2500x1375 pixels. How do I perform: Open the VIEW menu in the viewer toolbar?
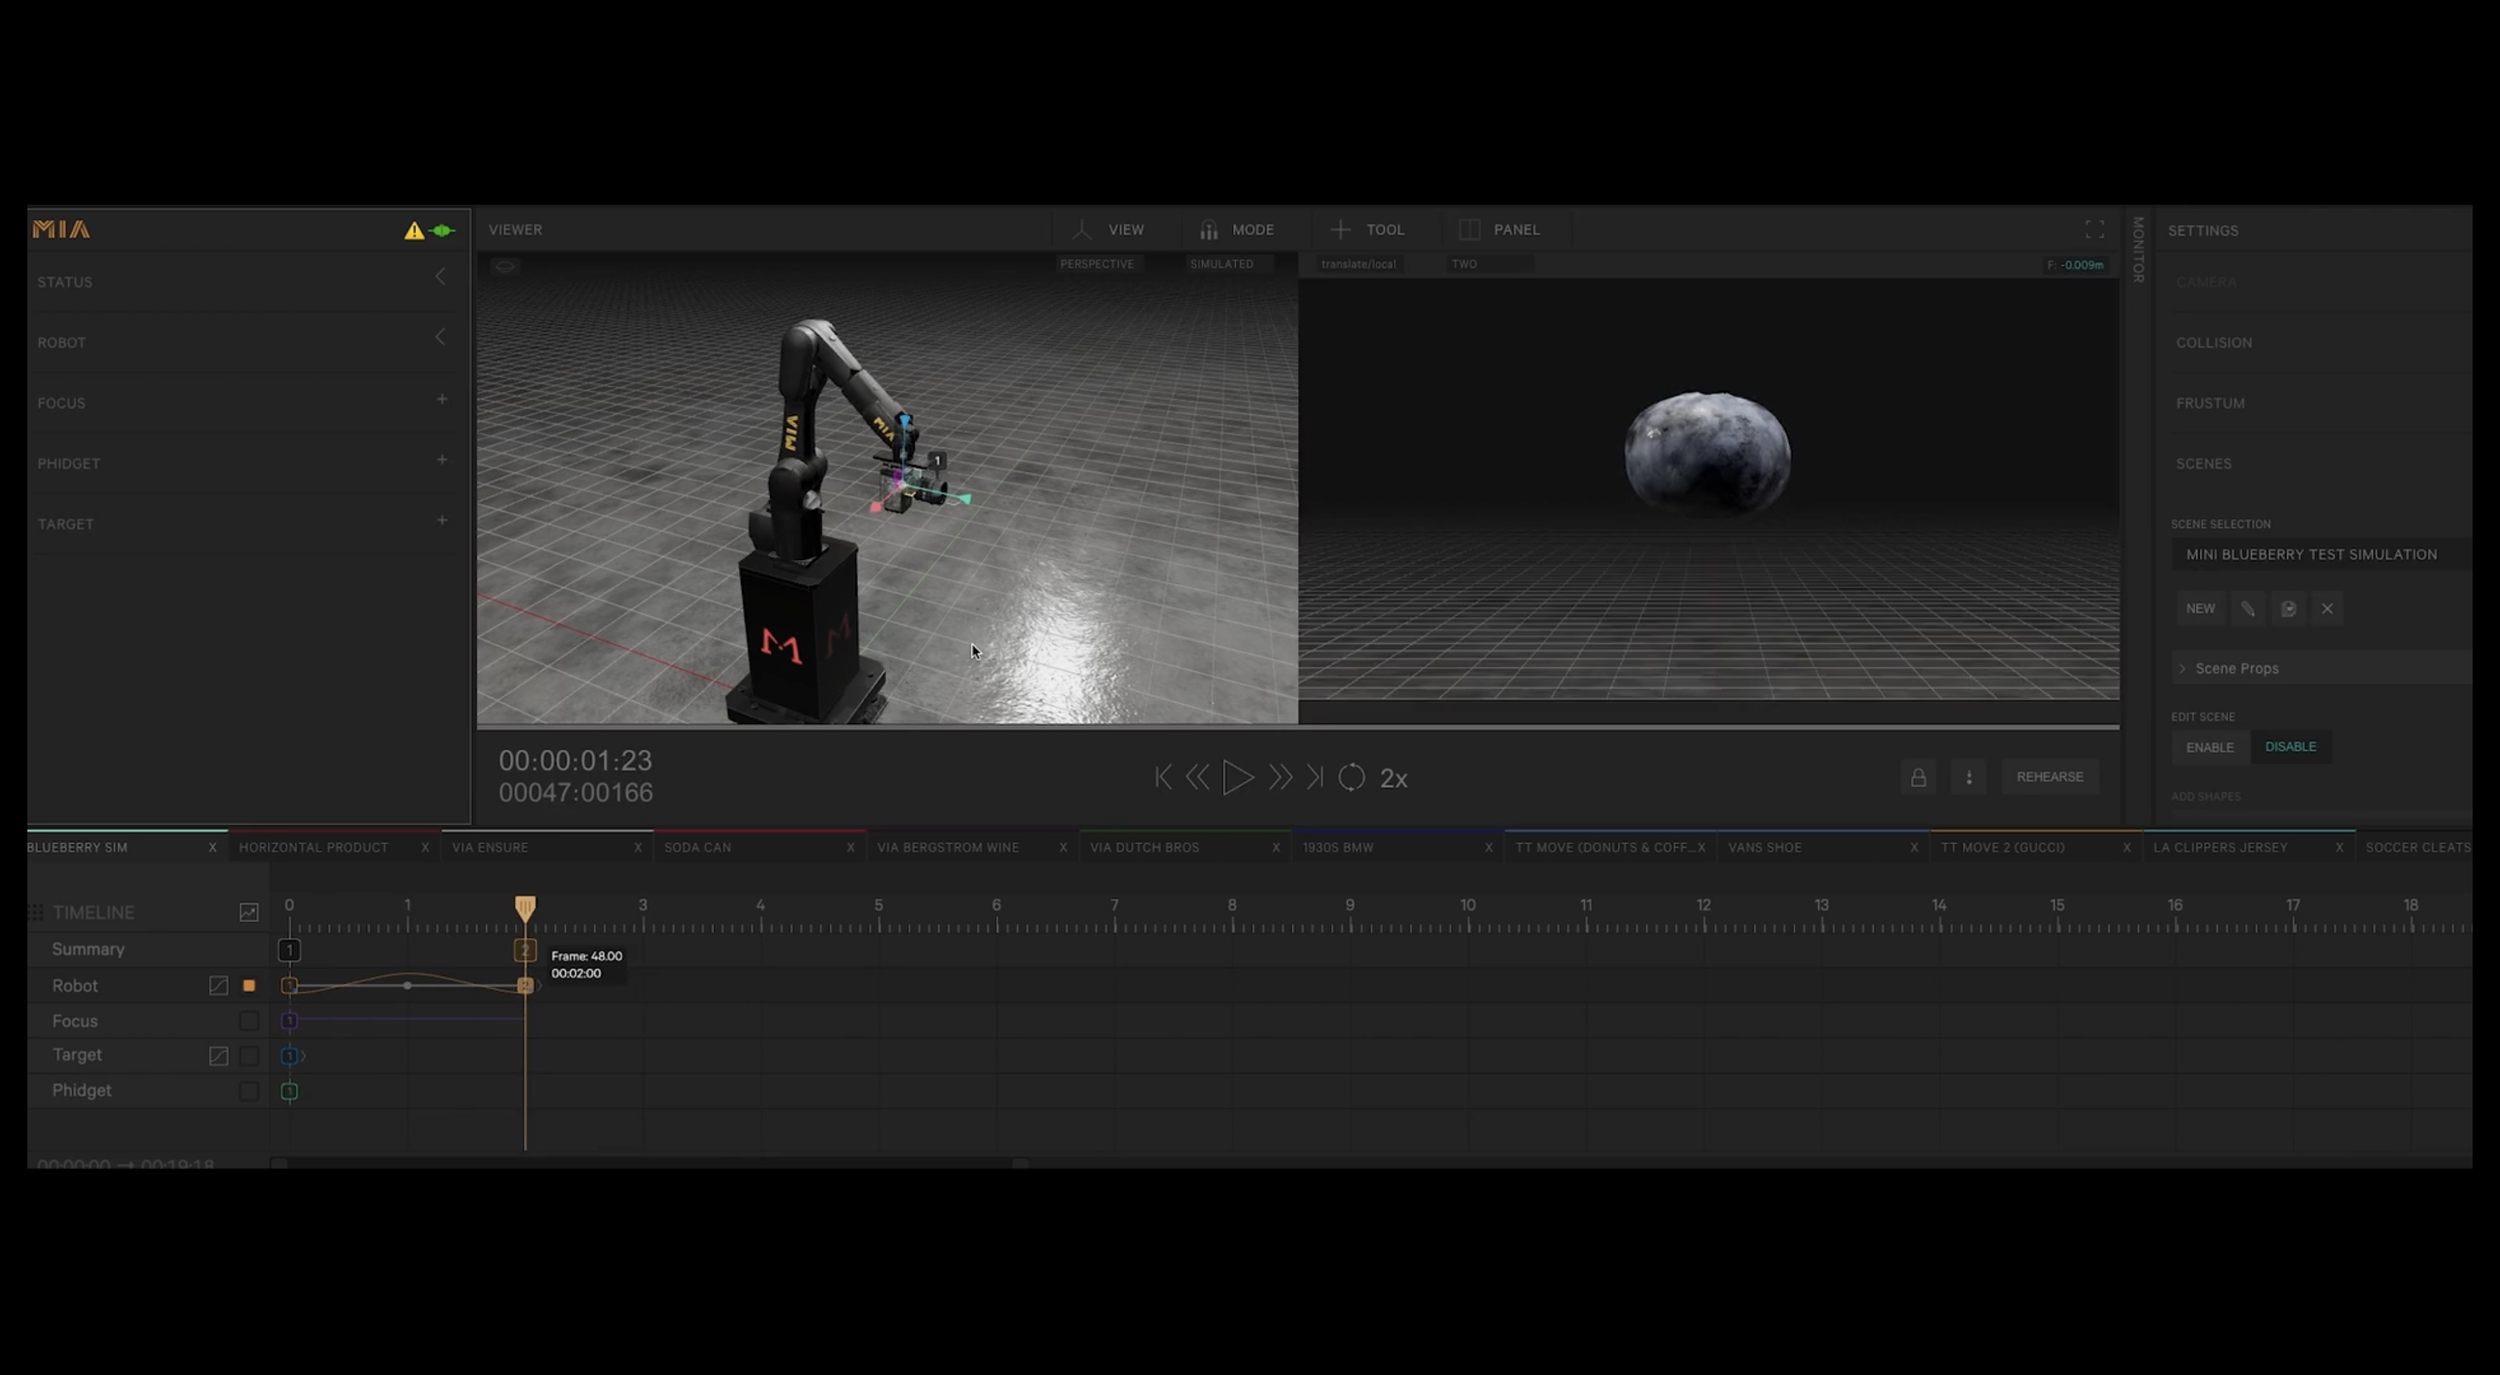click(x=1113, y=229)
